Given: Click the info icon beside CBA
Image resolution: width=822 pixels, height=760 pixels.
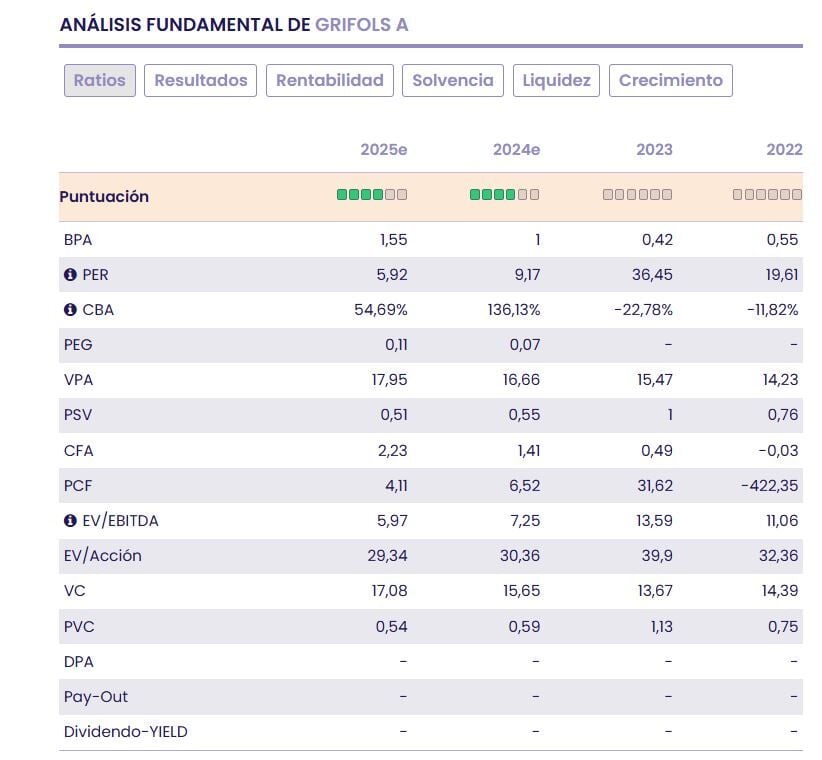Looking at the screenshot, I should click(70, 310).
